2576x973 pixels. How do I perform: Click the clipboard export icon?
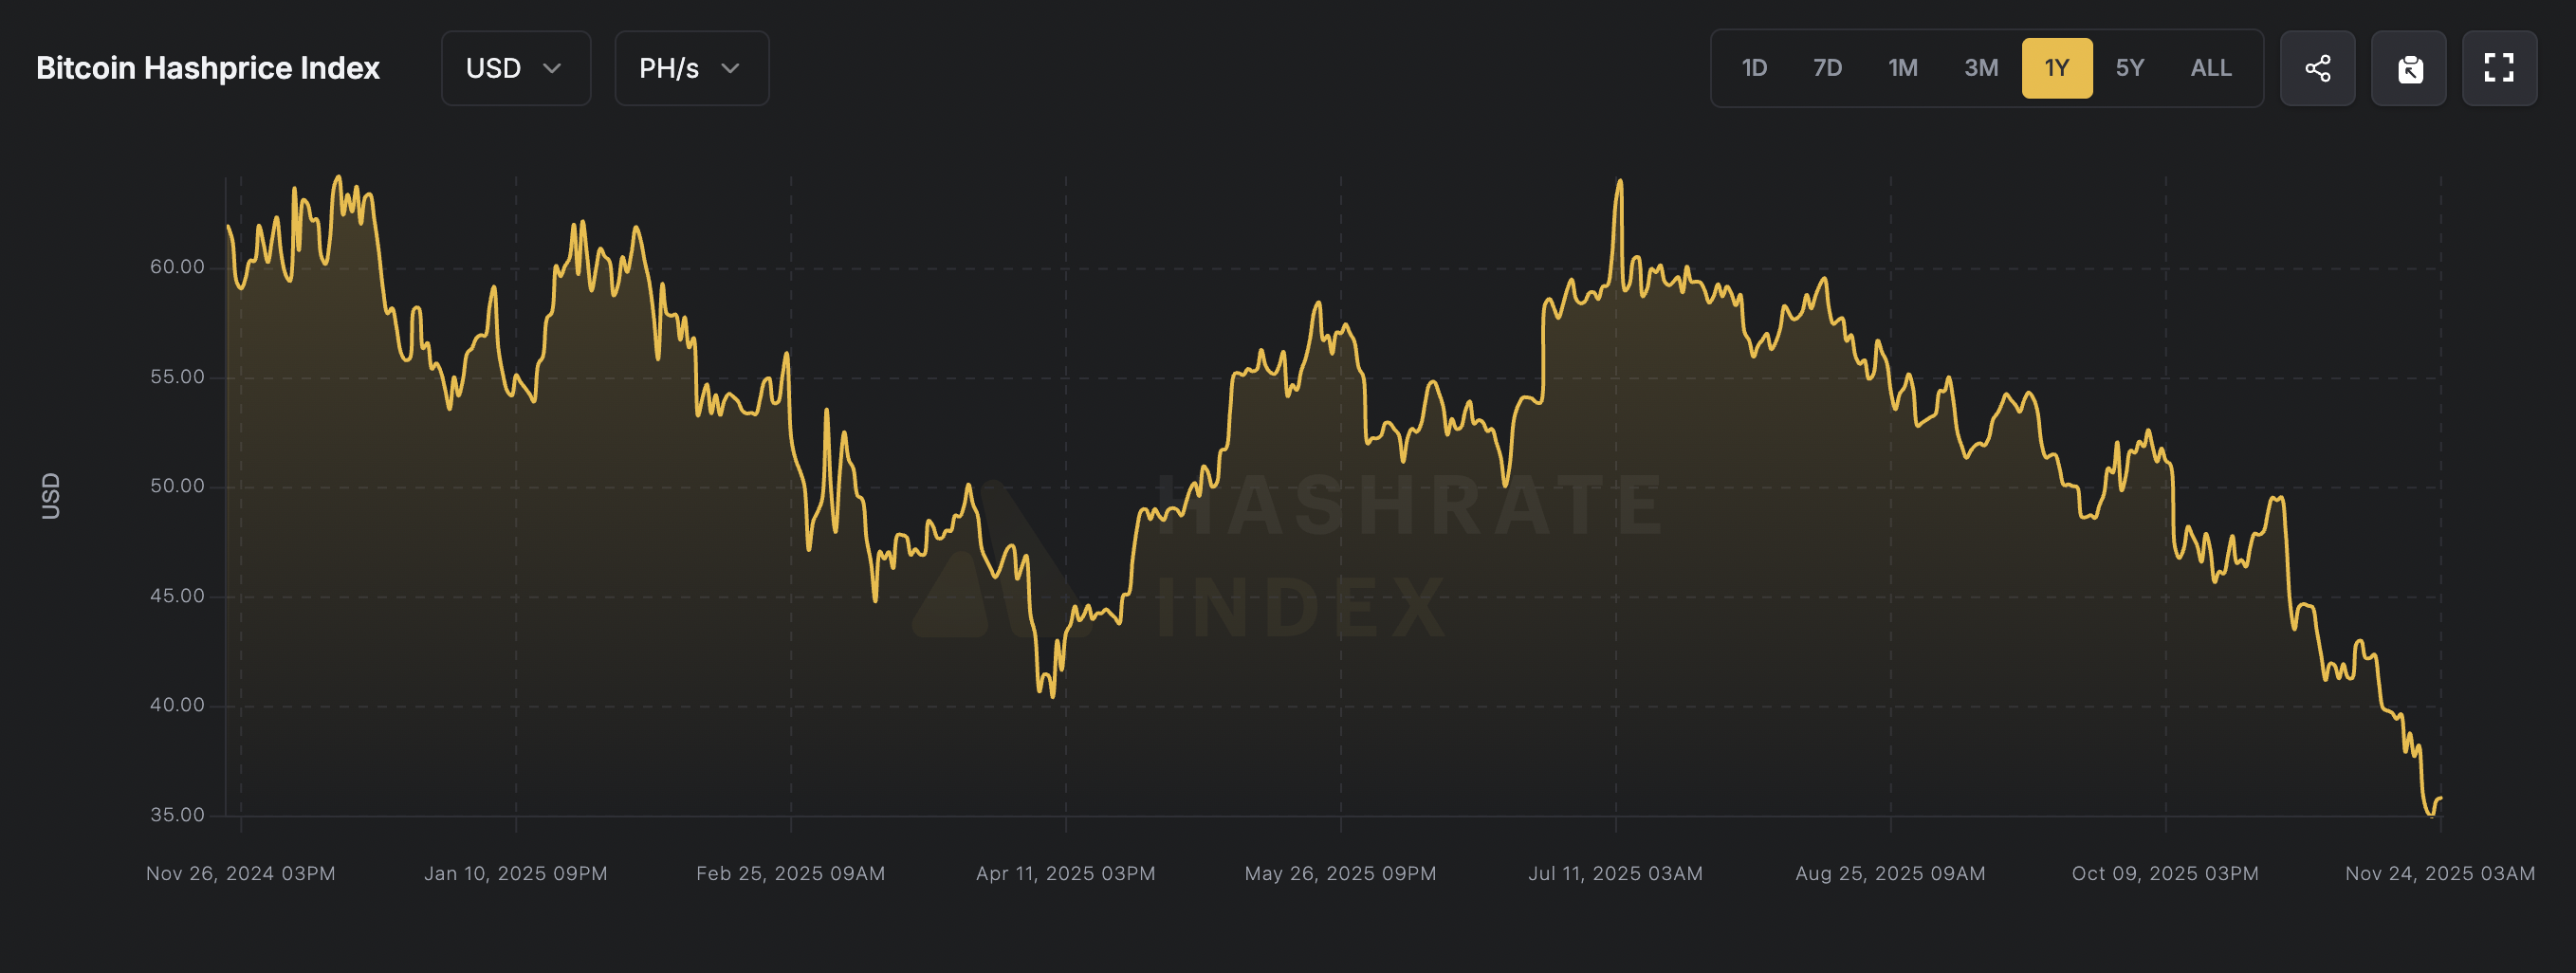point(2409,68)
